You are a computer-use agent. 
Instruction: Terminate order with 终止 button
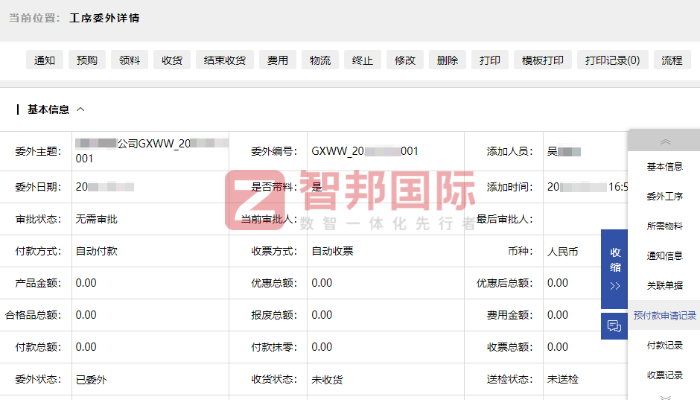coord(363,60)
